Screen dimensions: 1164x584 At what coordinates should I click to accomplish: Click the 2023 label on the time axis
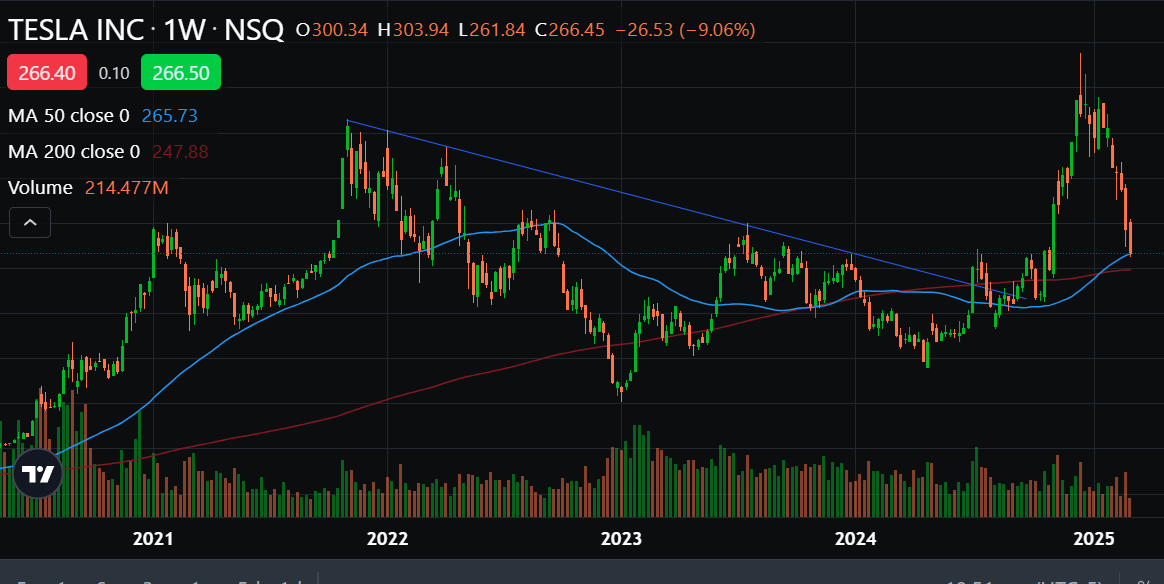(621, 539)
